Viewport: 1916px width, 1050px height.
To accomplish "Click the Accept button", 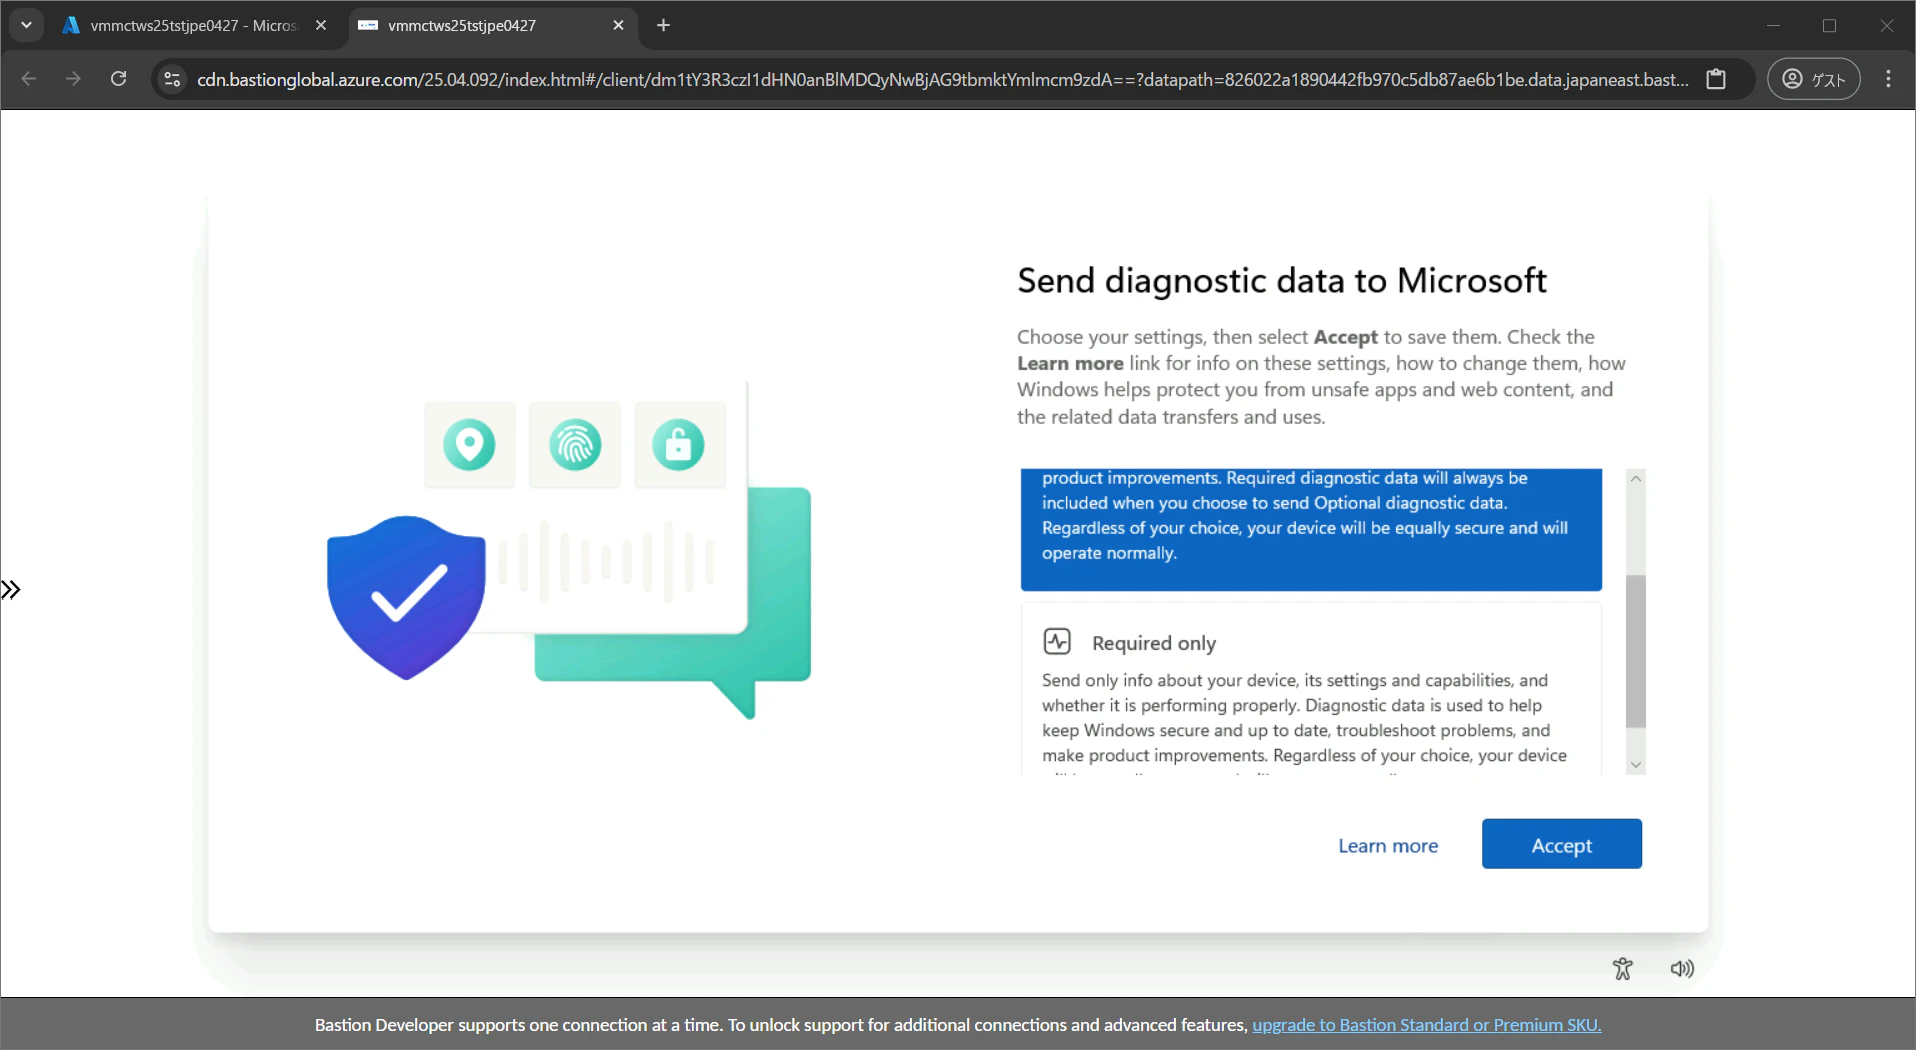I will pos(1561,844).
